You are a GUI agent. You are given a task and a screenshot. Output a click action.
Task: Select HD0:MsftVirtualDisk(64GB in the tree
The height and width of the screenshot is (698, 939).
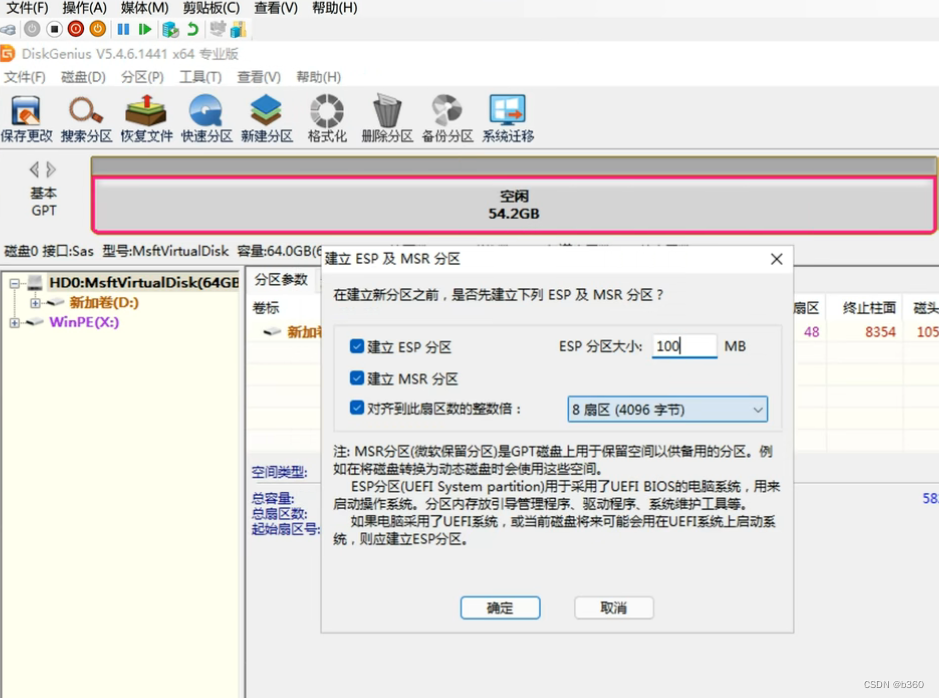pos(144,283)
